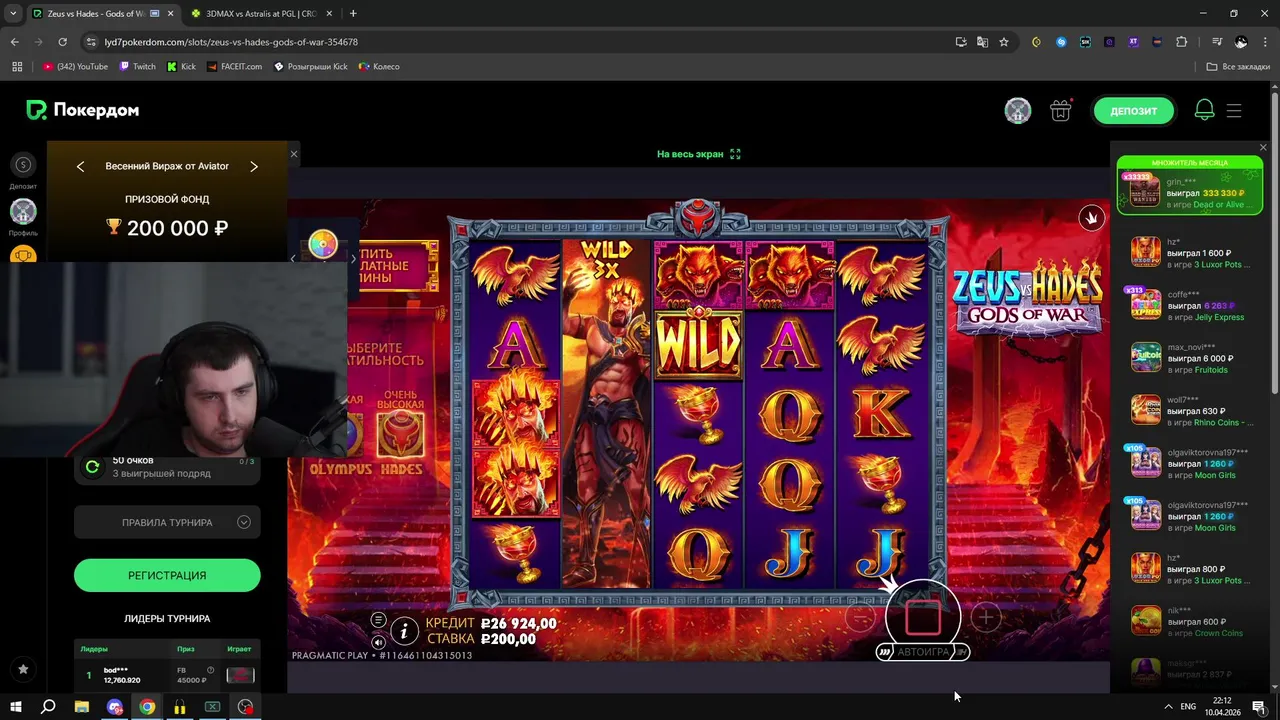Open the YouTube bookmark
Screen dimensions: 1280x720
(76, 67)
